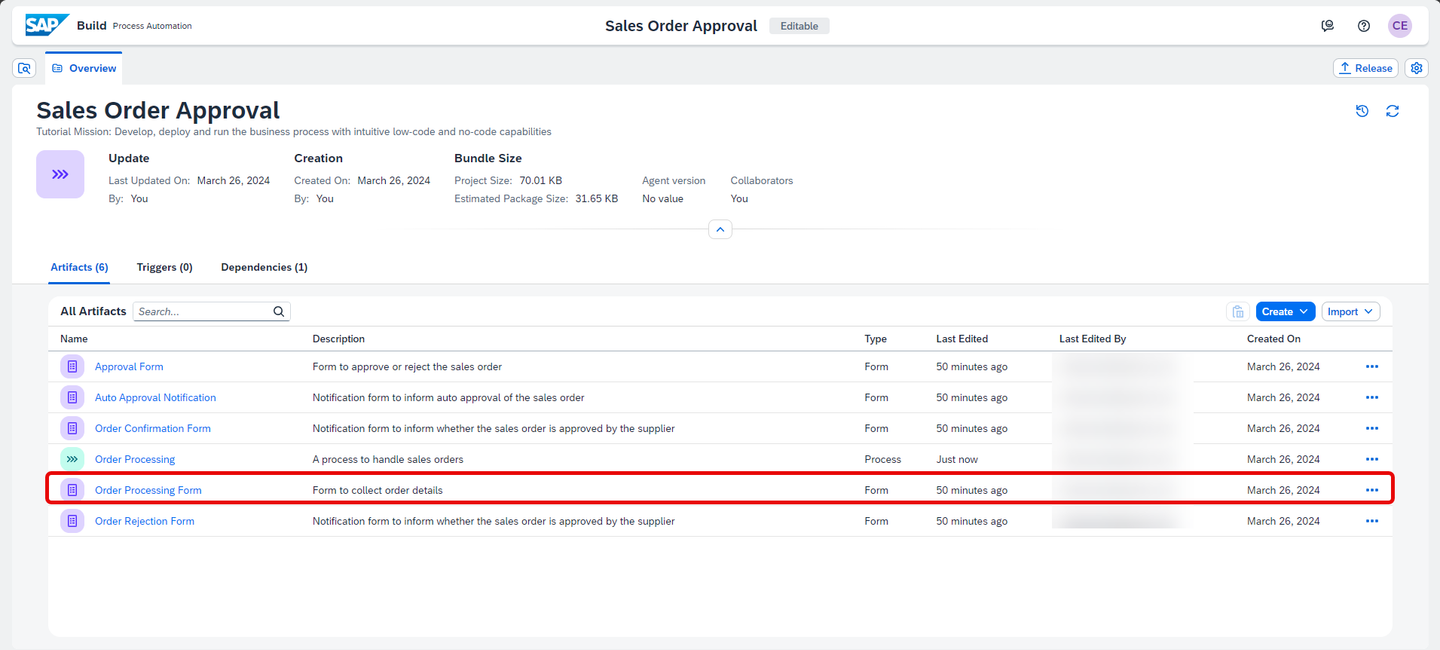This screenshot has width=1440, height=650.
Task: Open the Auto Approval Notification link
Action: coord(155,398)
